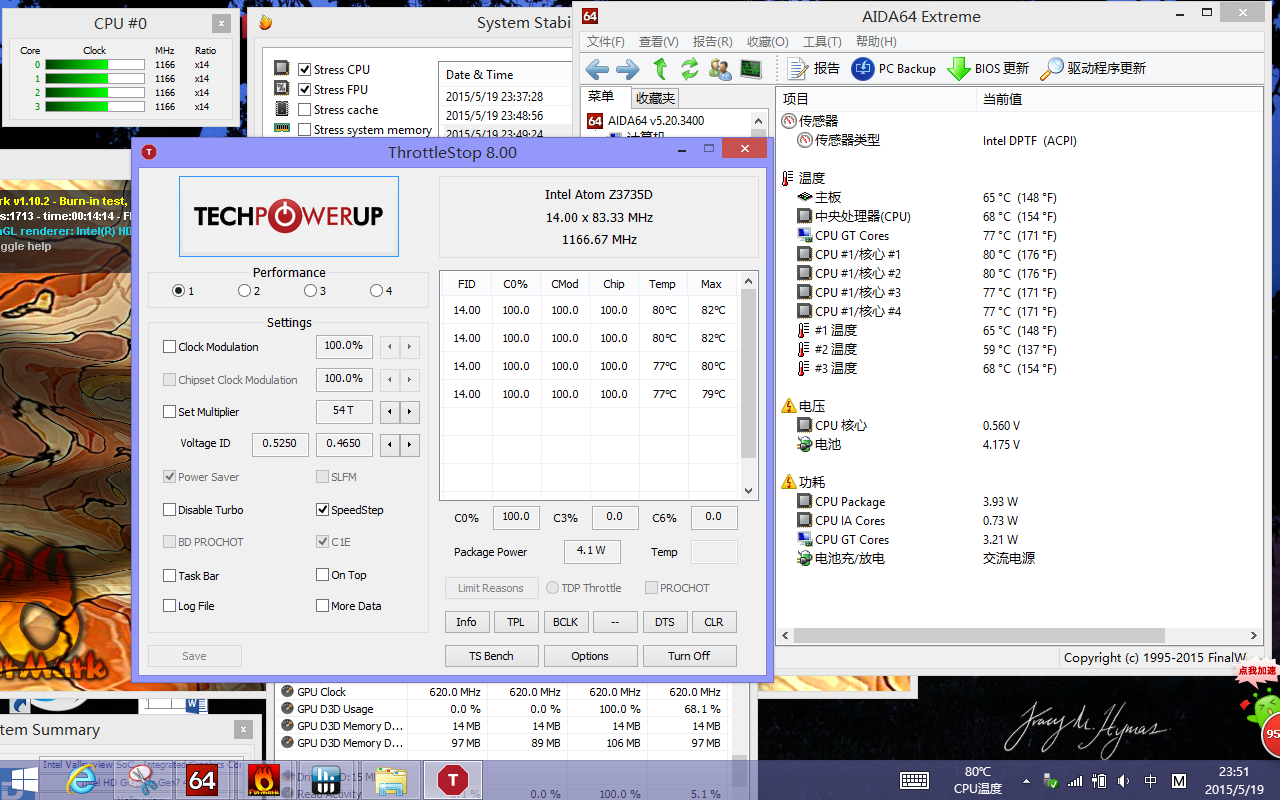1280x800 pixels.
Task: Toggle the On Top checkbox
Action: (x=322, y=575)
